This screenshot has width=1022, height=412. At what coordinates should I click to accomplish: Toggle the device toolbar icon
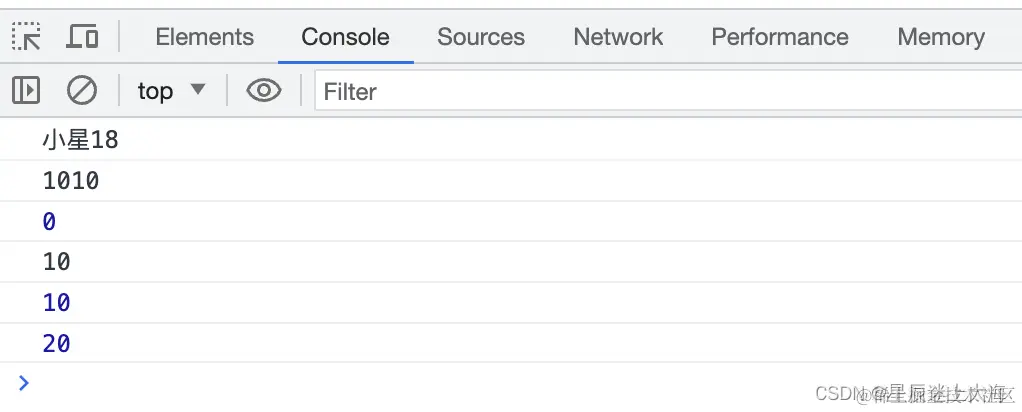point(82,37)
